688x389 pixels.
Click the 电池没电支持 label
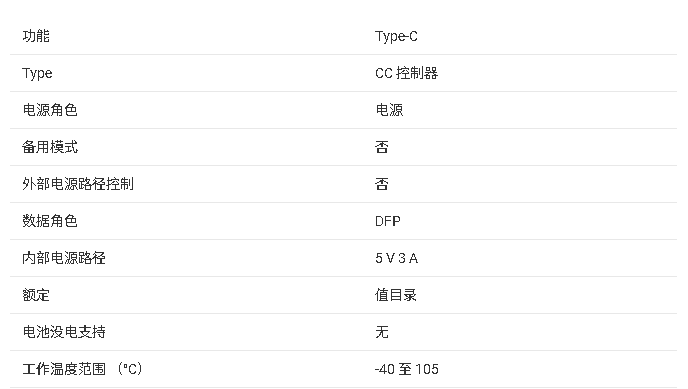click(x=64, y=332)
